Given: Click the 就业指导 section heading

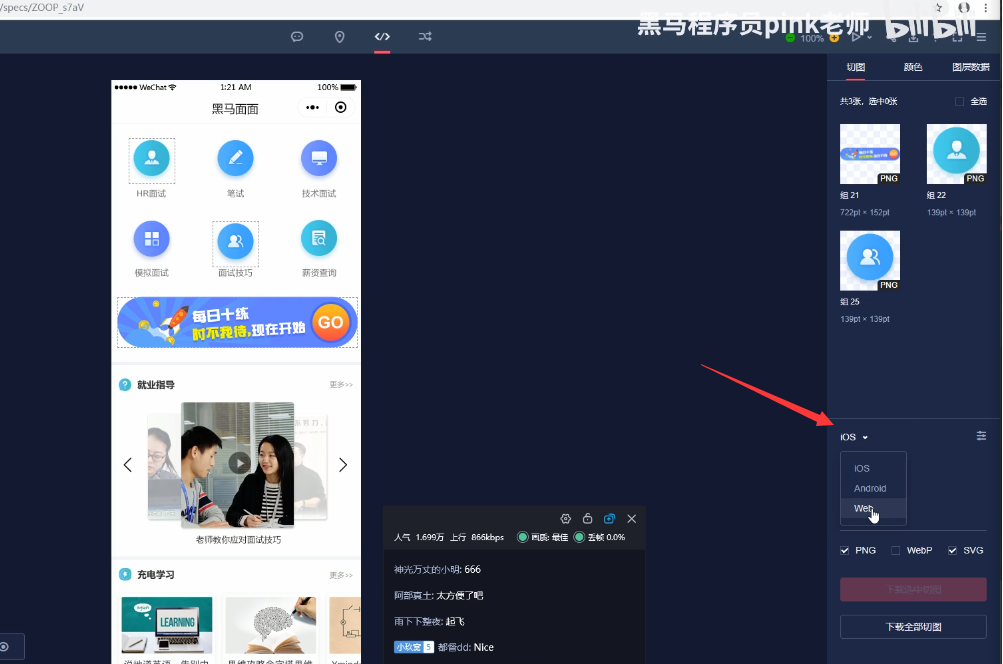Looking at the screenshot, I should point(155,384).
